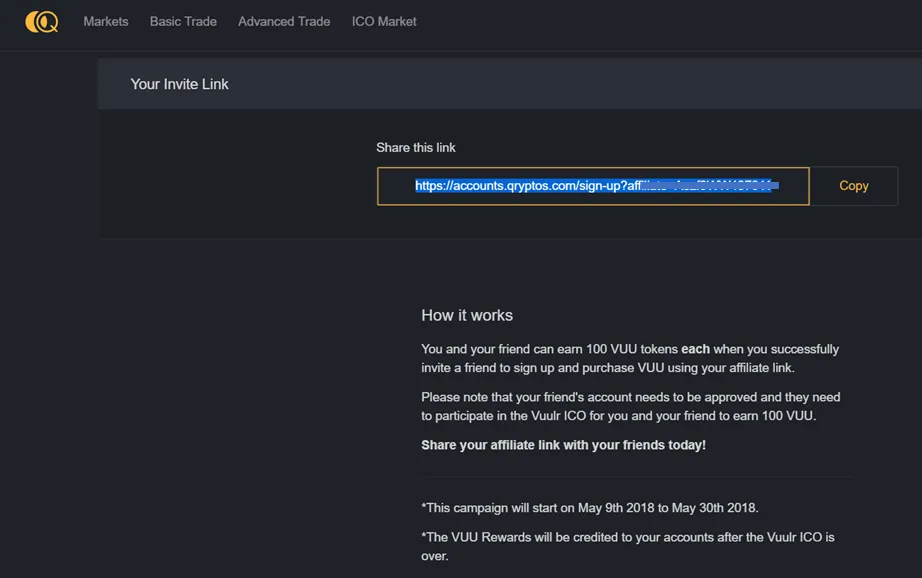
Task: Copy the invite link
Action: tap(854, 186)
